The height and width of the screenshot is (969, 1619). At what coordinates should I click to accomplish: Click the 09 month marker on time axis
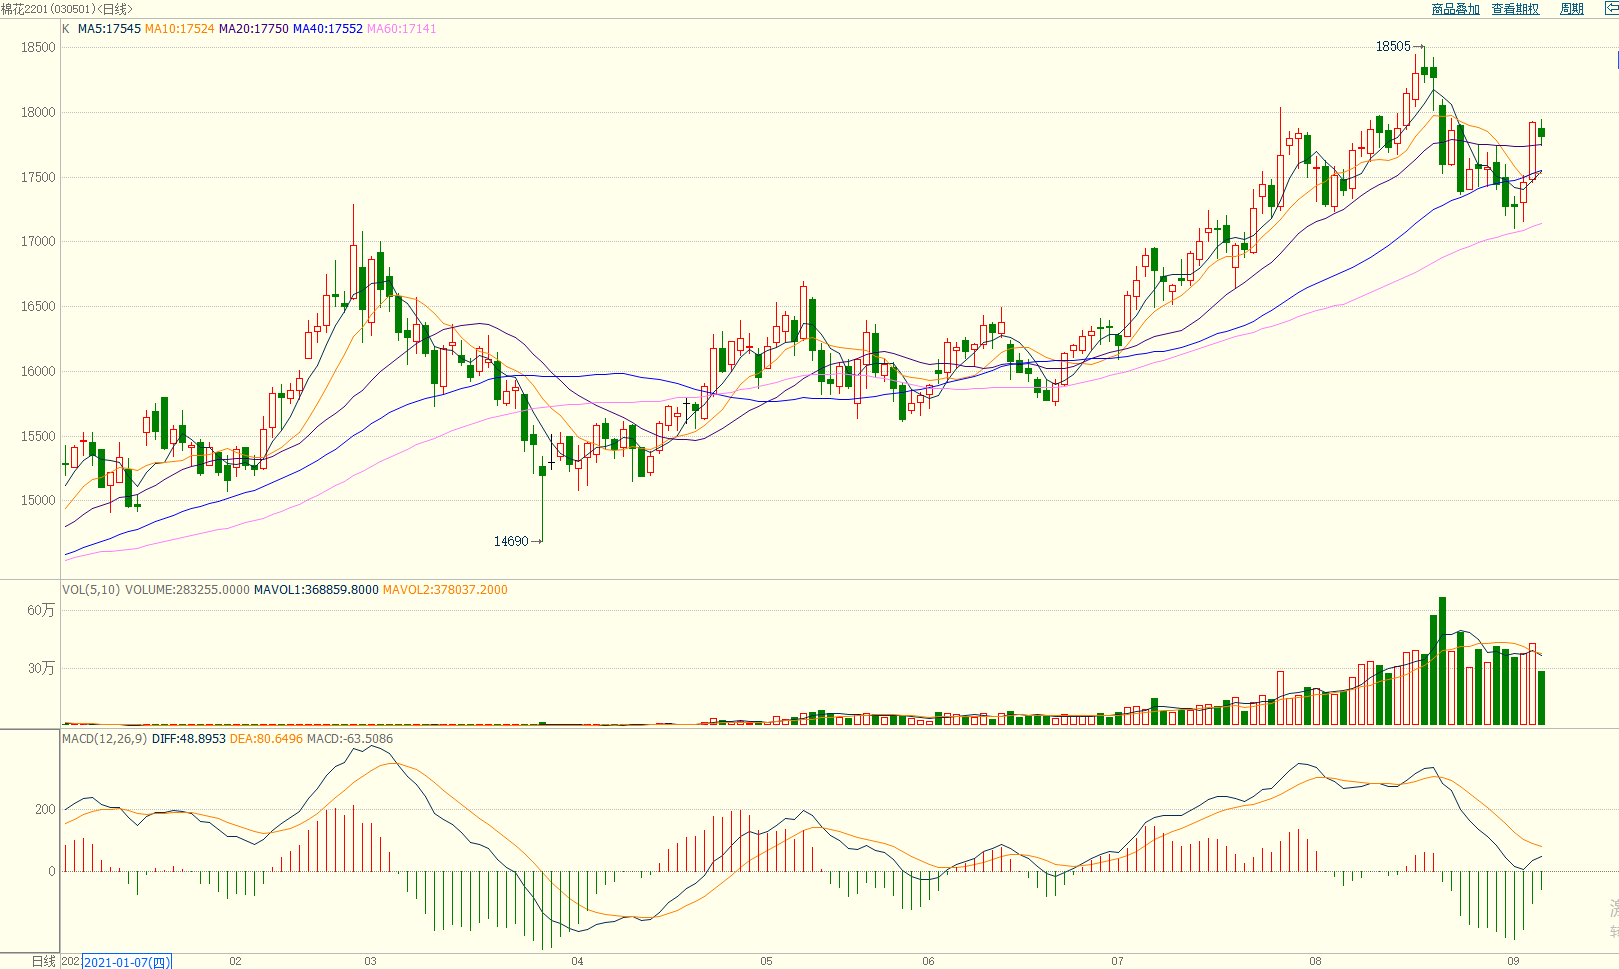[x=1513, y=961]
